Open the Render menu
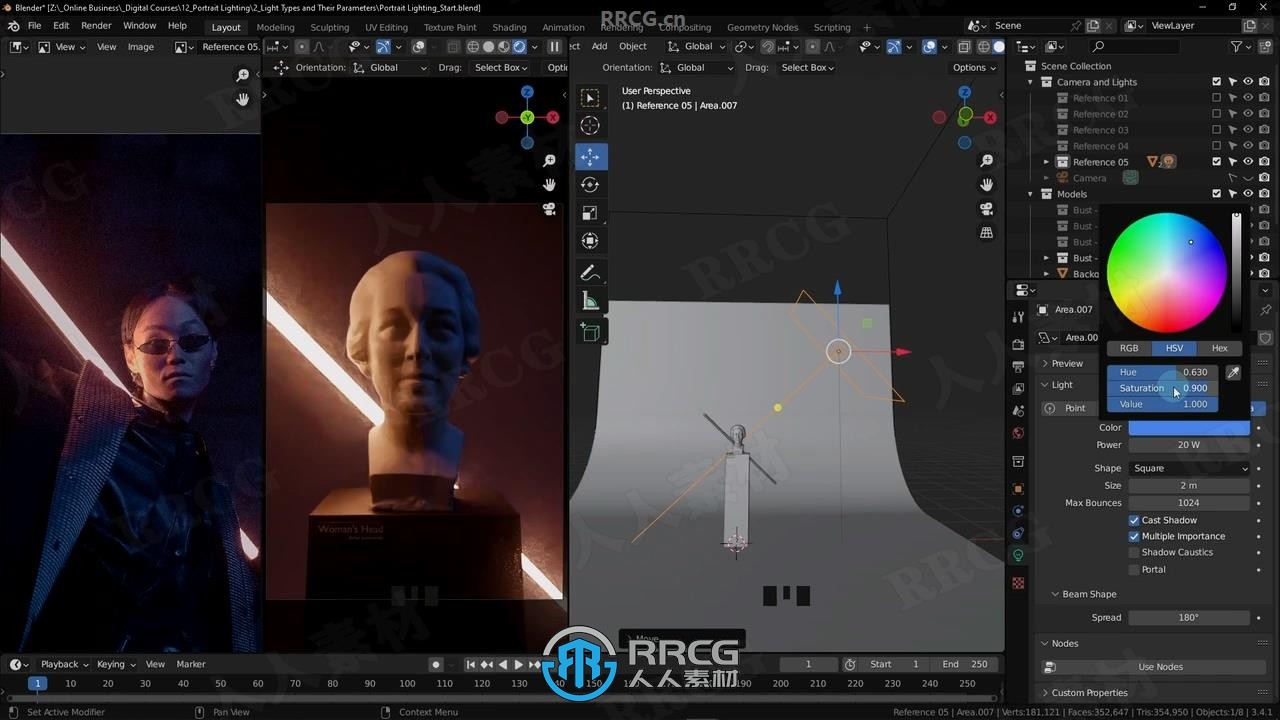This screenshot has width=1280, height=720. click(x=96, y=26)
